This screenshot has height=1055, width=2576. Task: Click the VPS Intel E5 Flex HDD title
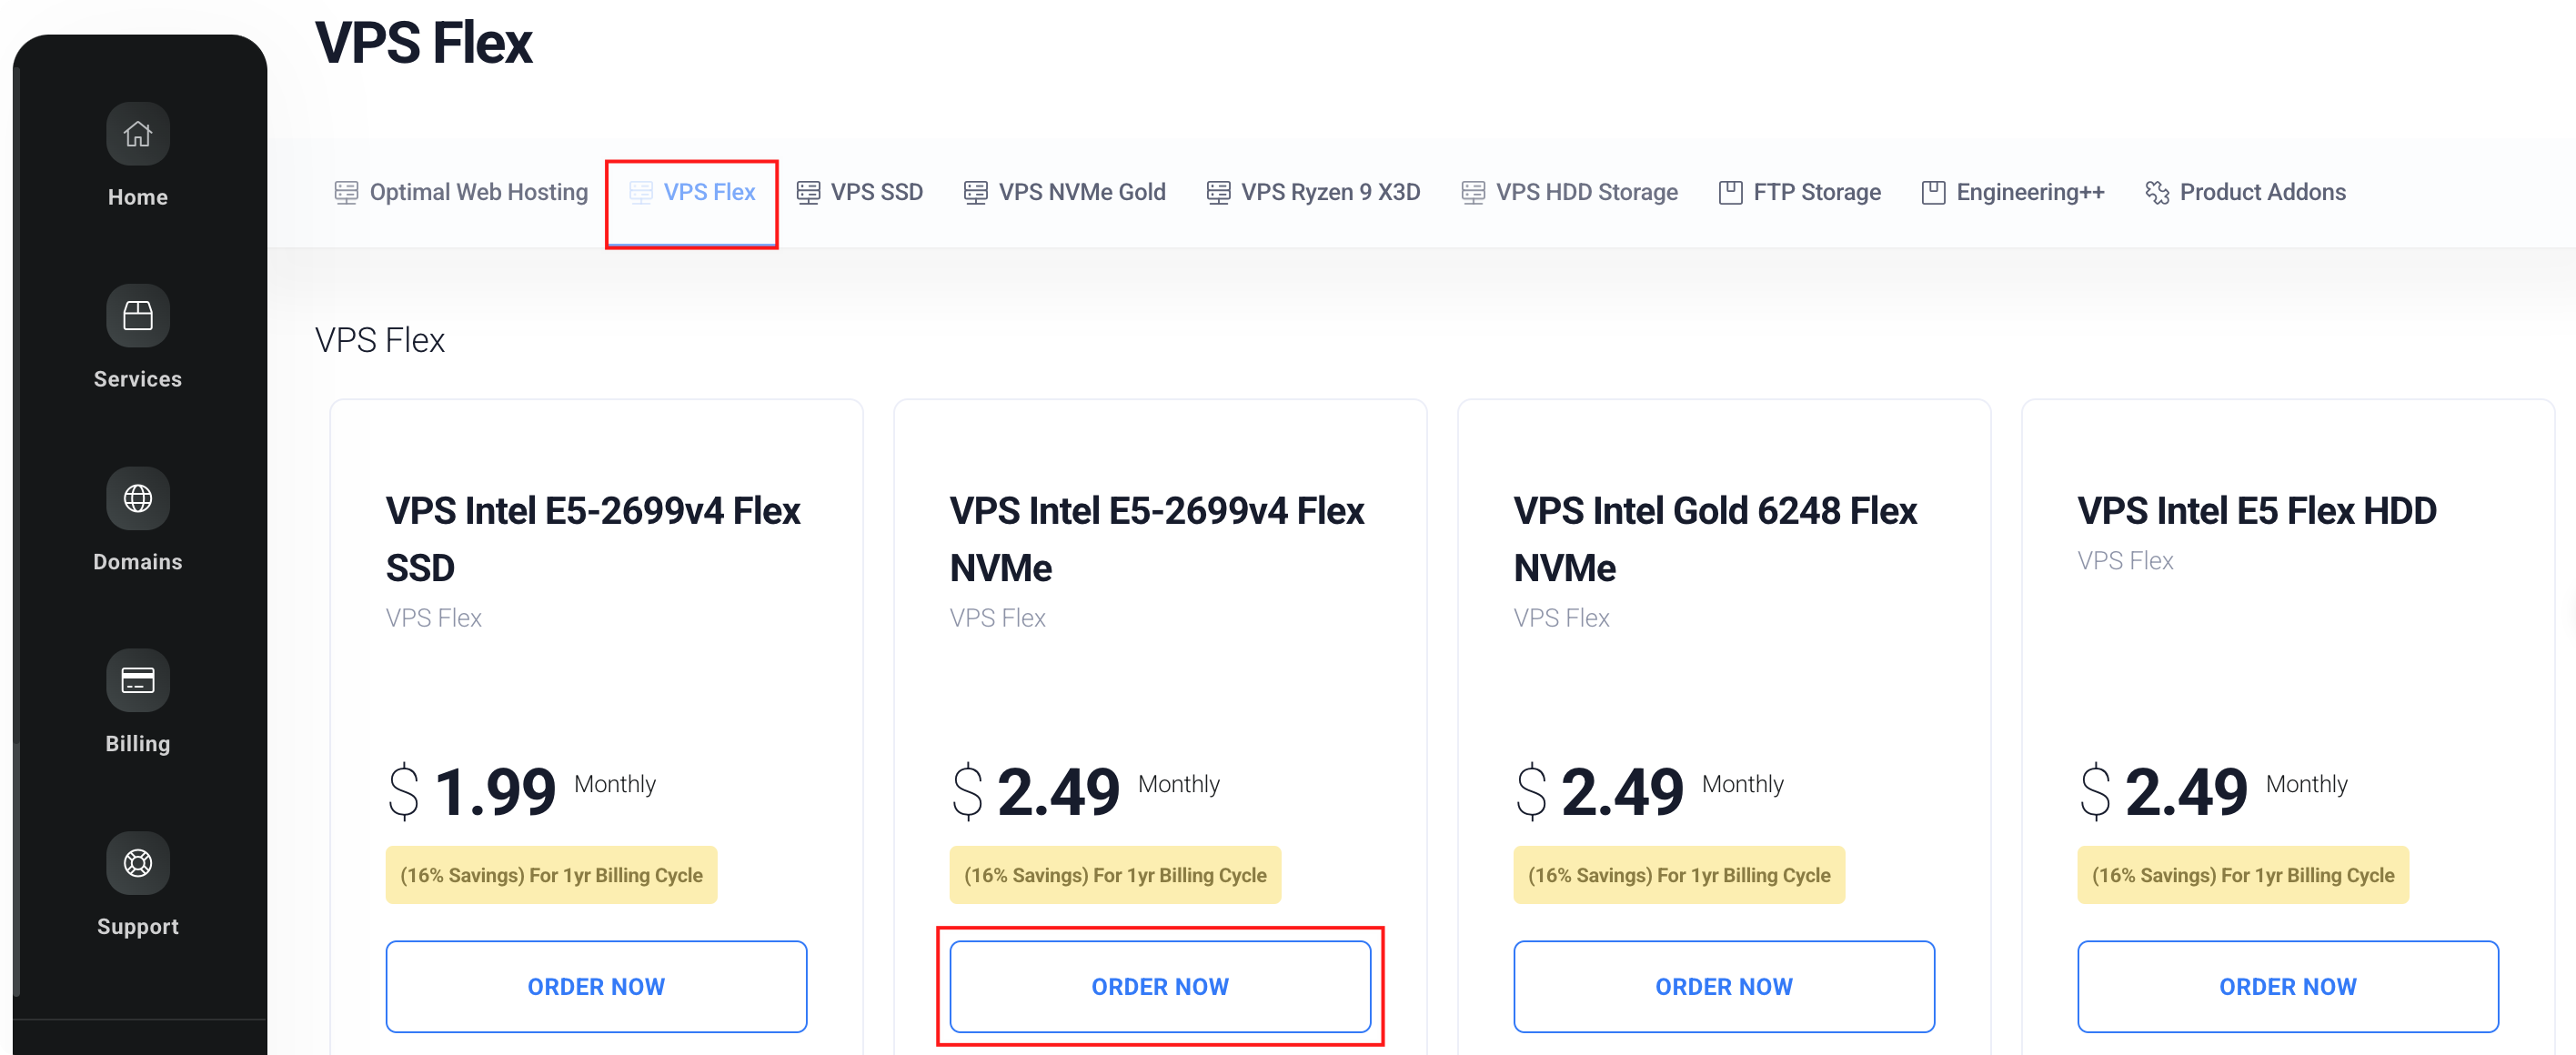(x=2257, y=511)
